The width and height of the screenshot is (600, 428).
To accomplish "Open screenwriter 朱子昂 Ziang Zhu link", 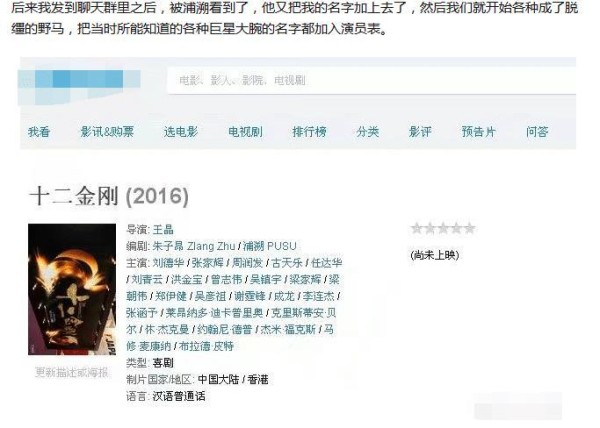I will [194, 246].
